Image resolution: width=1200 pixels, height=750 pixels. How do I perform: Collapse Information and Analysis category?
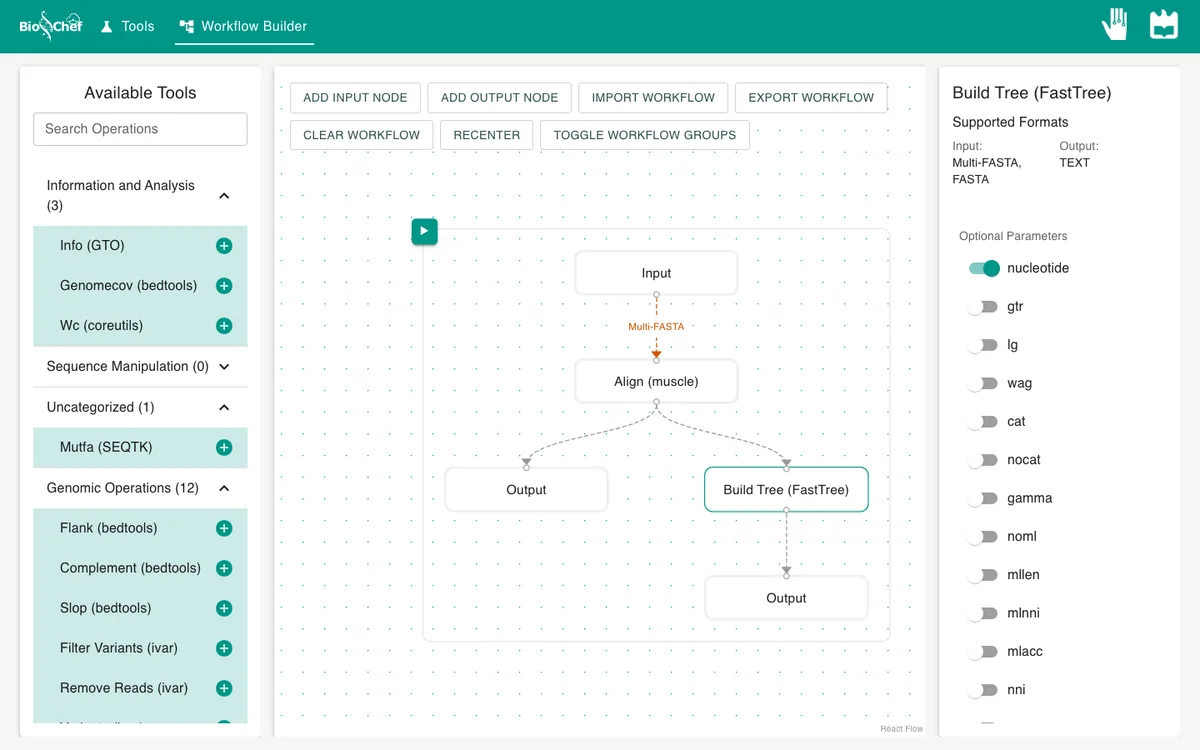[140, 196]
